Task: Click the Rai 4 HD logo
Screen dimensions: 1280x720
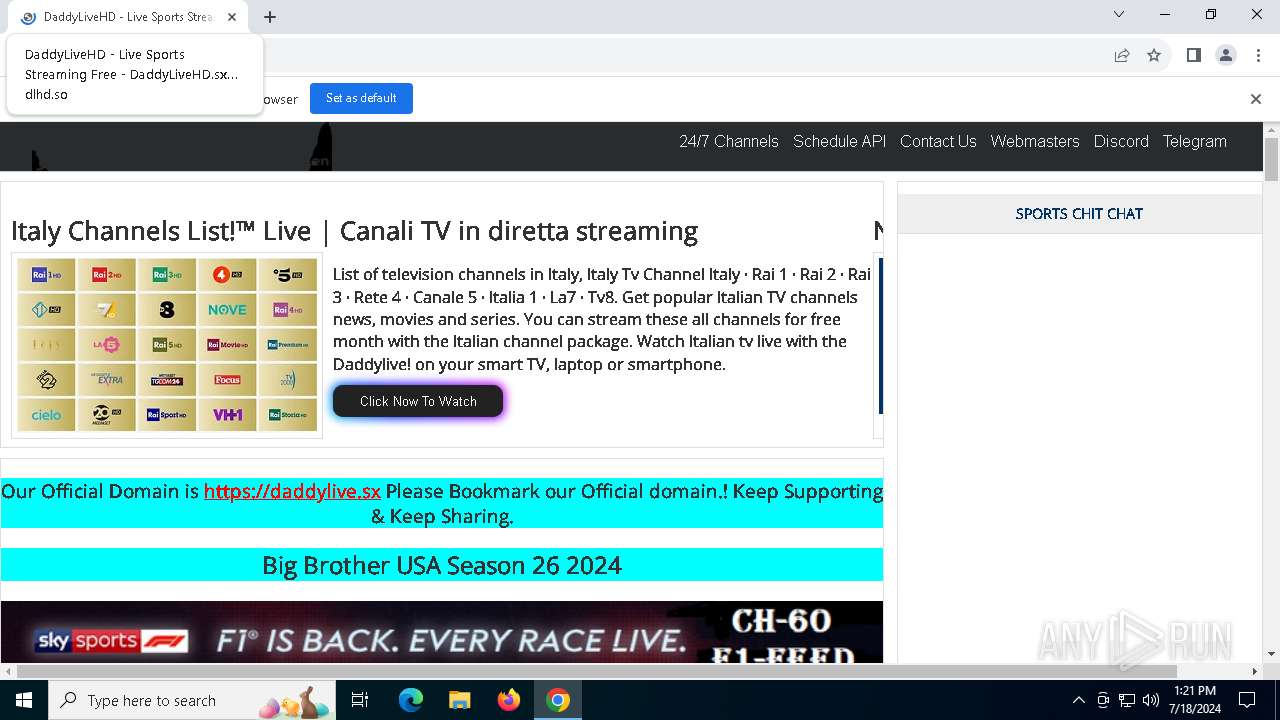Action: (x=287, y=310)
